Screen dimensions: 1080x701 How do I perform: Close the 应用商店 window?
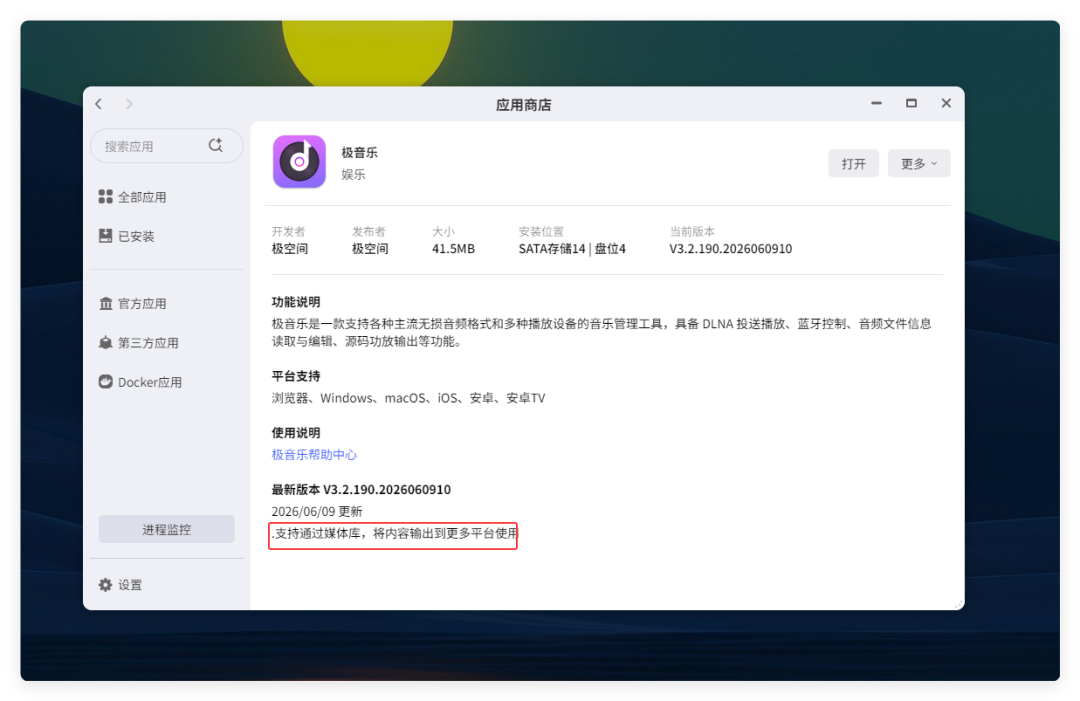(x=946, y=103)
